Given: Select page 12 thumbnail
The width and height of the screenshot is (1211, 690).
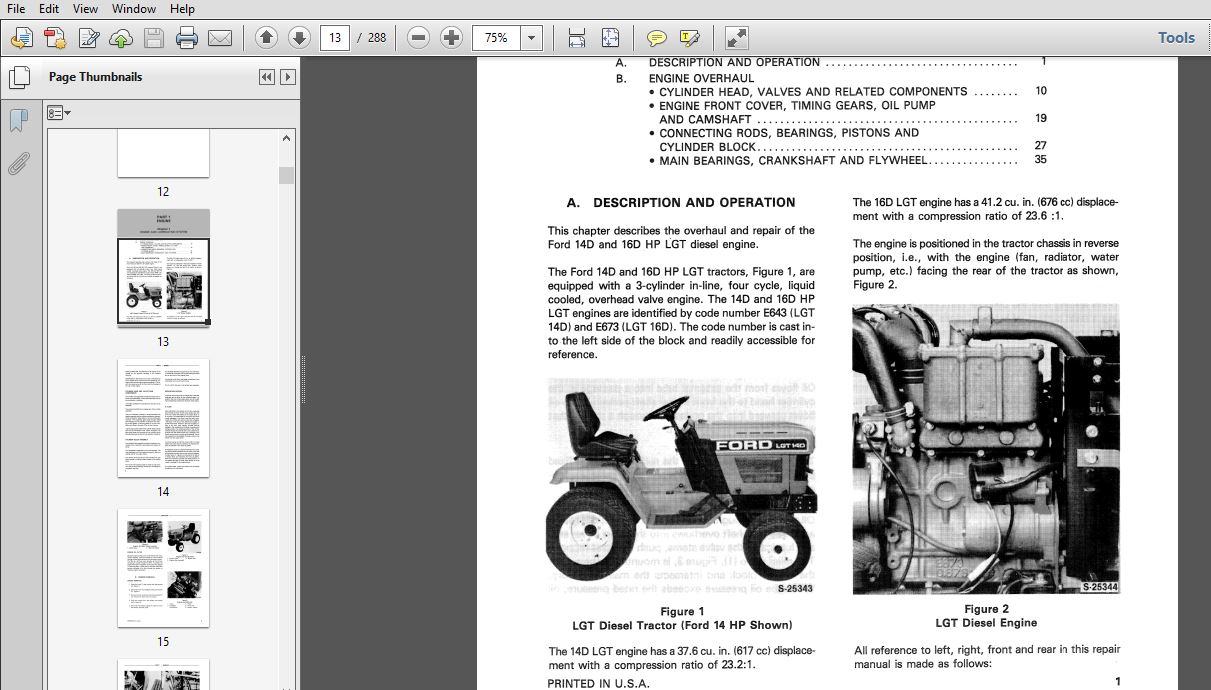Looking at the screenshot, I should coord(163,154).
